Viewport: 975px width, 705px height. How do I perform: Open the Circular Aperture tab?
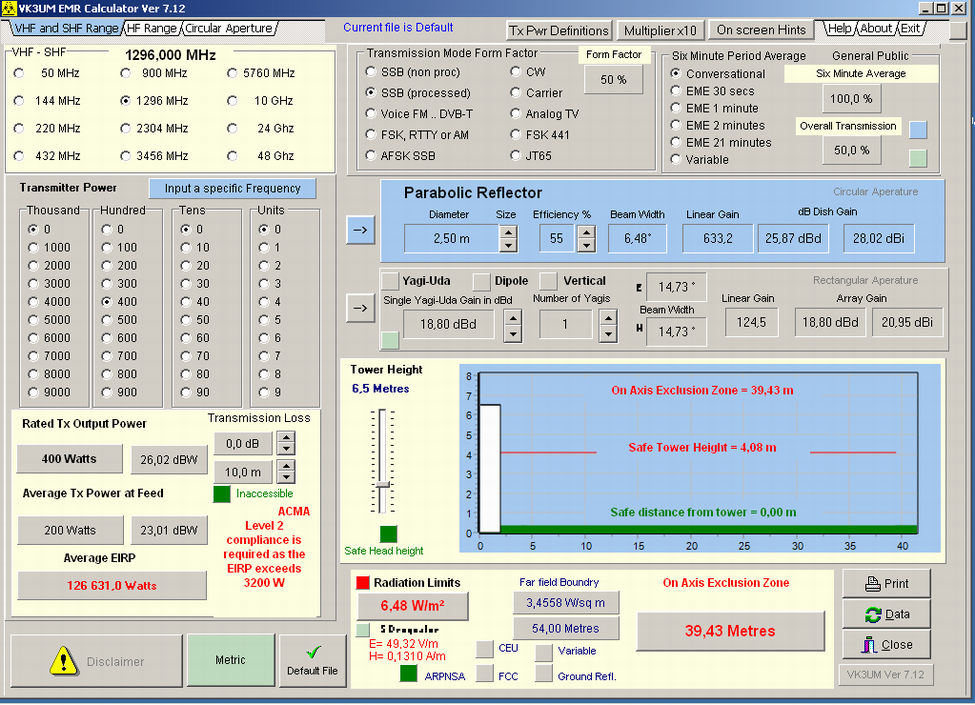tap(228, 29)
